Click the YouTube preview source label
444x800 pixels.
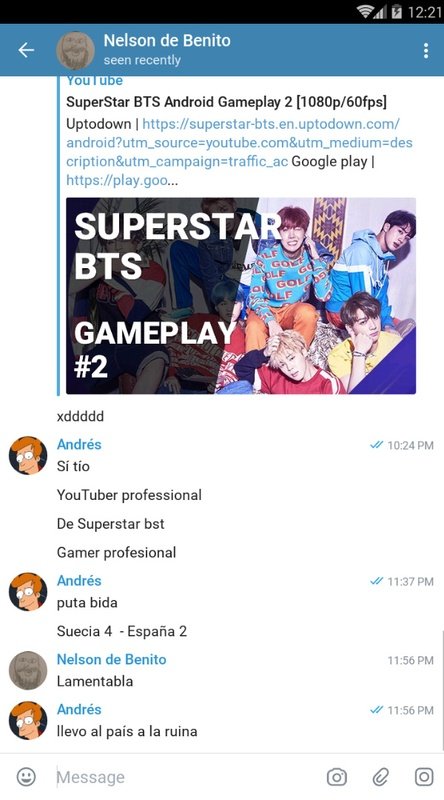pos(94,81)
